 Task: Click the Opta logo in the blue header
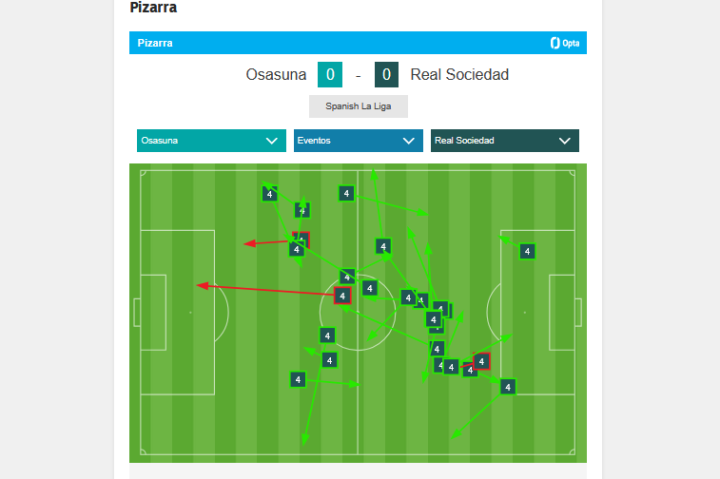565,43
